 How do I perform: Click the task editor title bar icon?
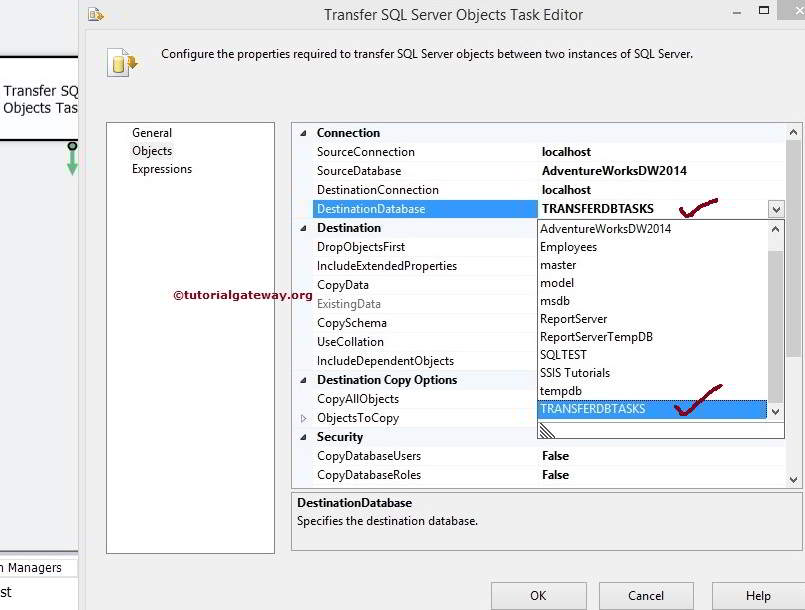click(x=95, y=14)
